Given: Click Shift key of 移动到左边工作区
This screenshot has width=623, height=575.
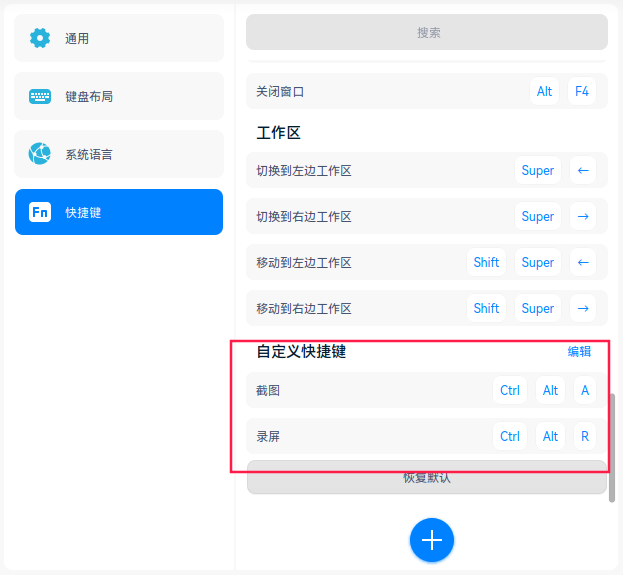Looking at the screenshot, I should tap(486, 262).
